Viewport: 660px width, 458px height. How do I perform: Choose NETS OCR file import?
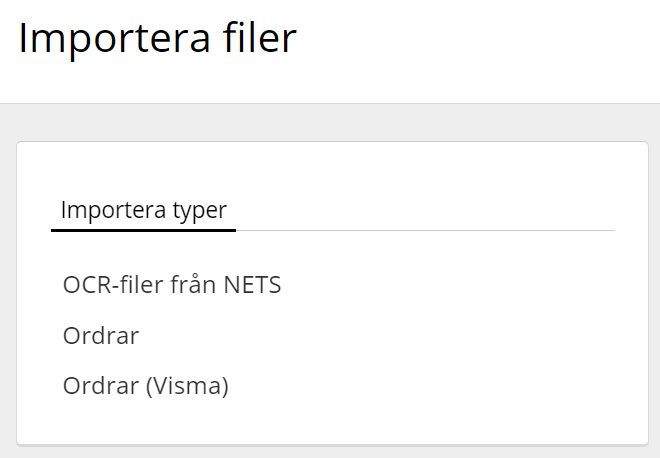(x=171, y=285)
